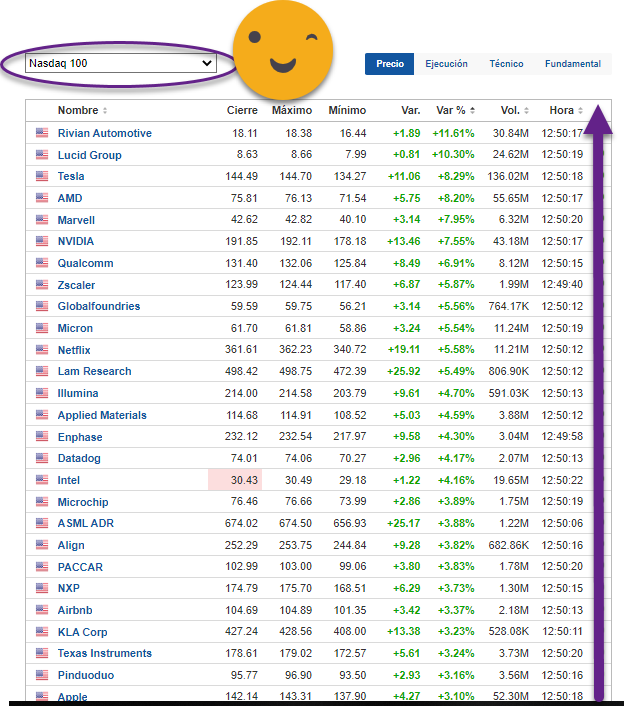
Task: Select NVIDIA minimum 178.18
Action: pos(350,241)
